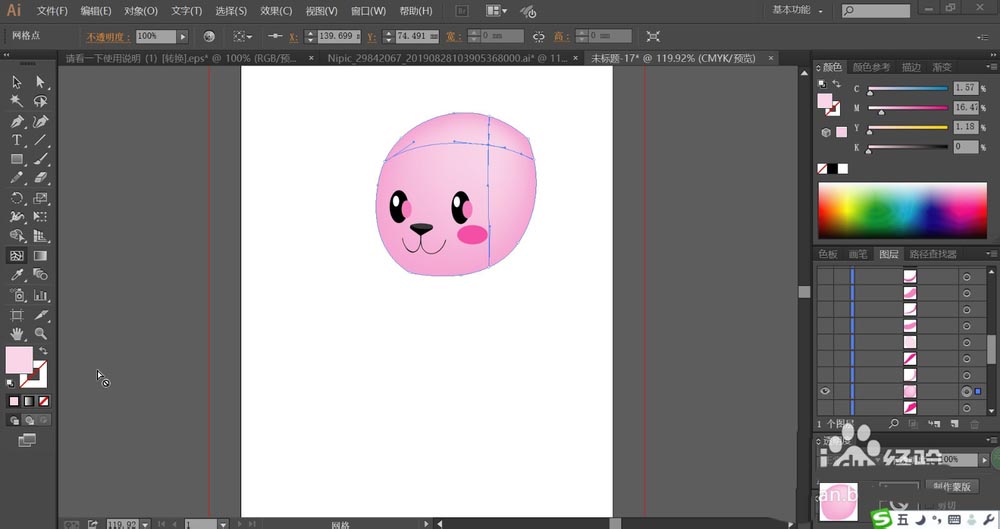This screenshot has width=1000, height=529.
Task: Choose the Eyedropper tool
Action: (x=17, y=275)
